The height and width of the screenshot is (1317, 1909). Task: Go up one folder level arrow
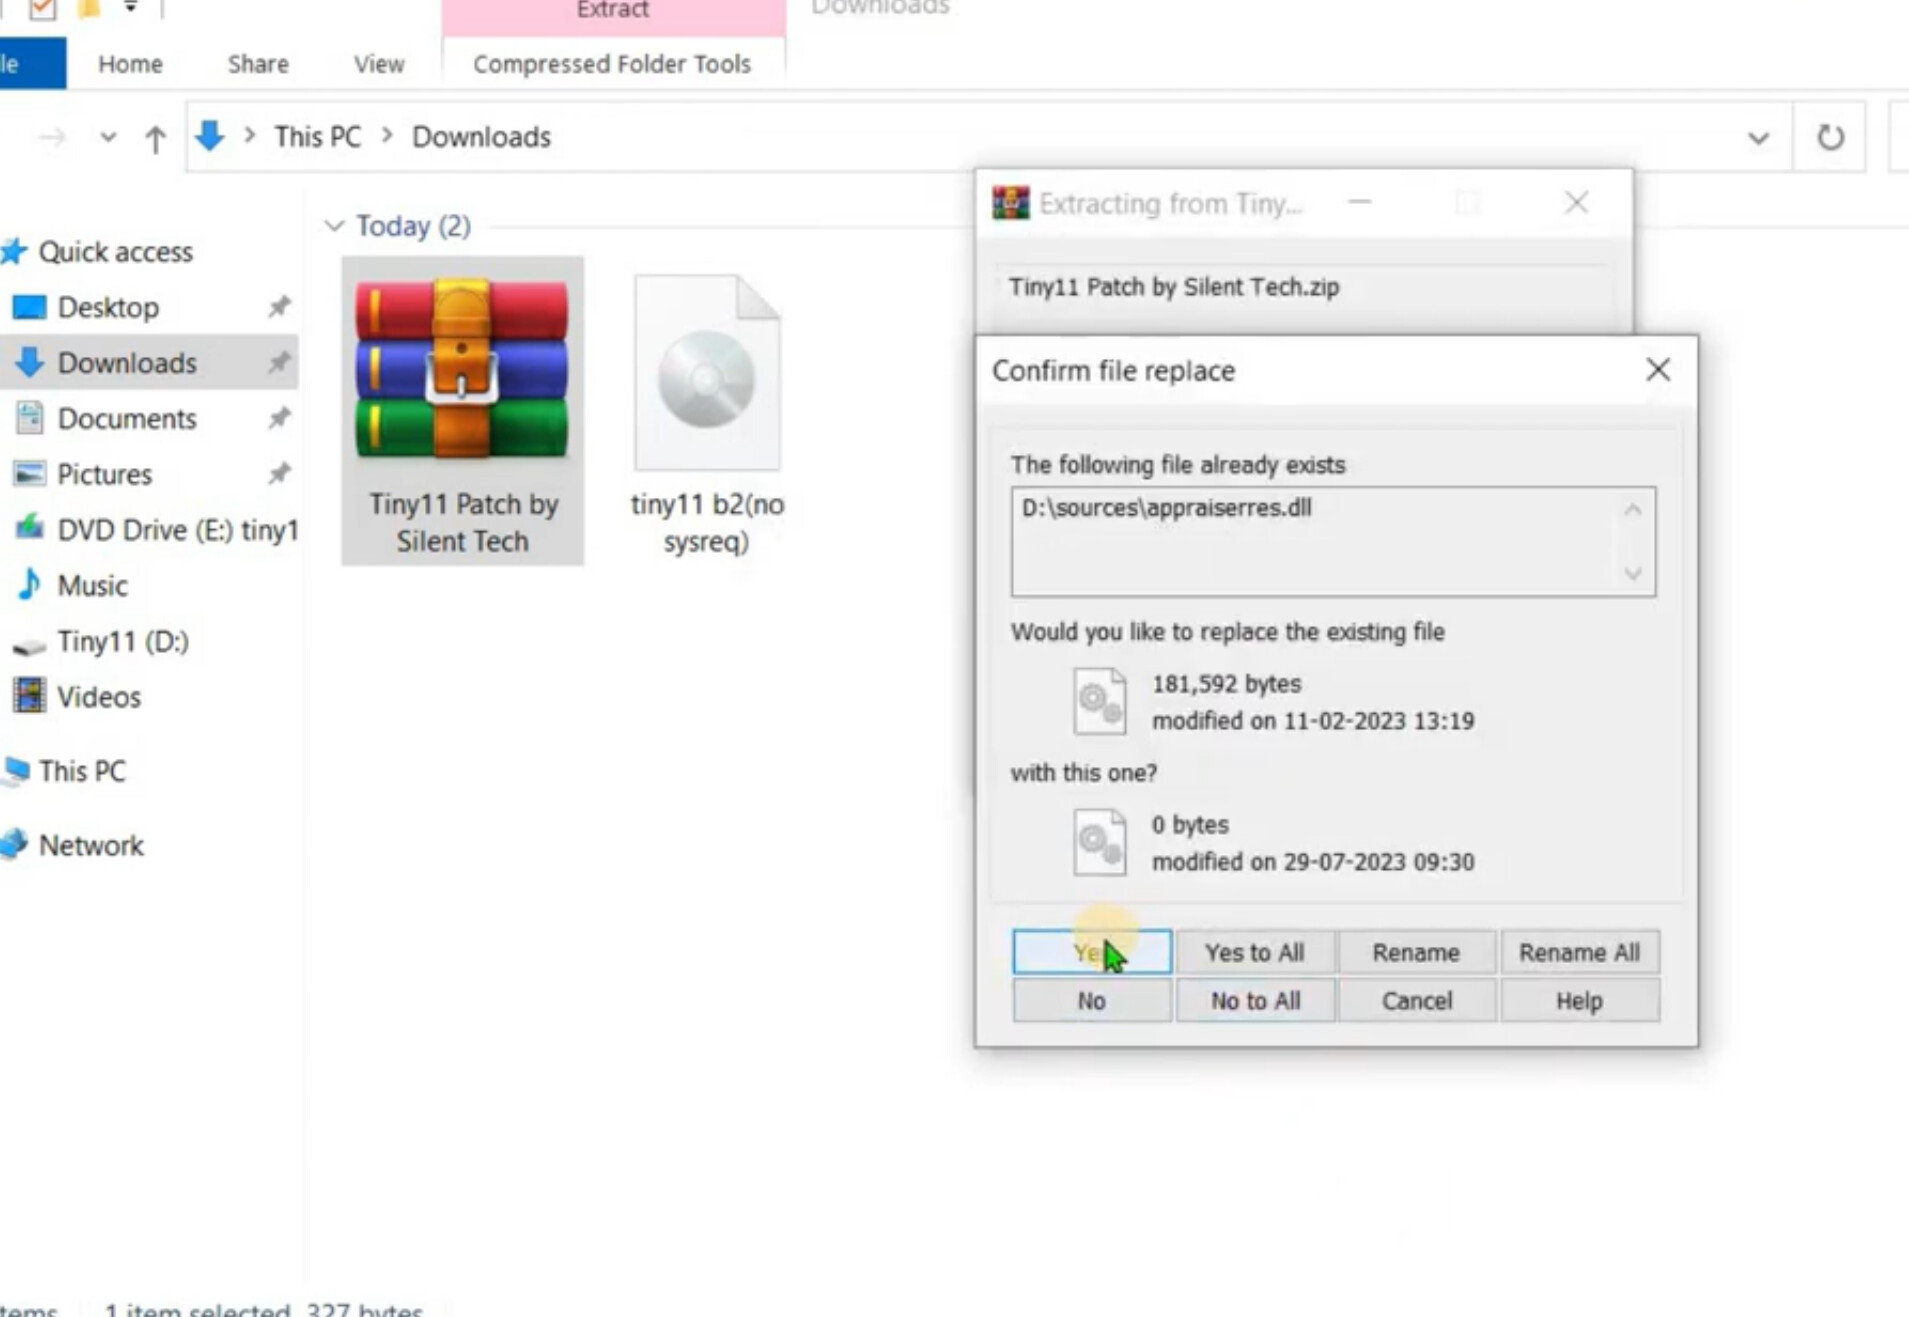coord(155,138)
